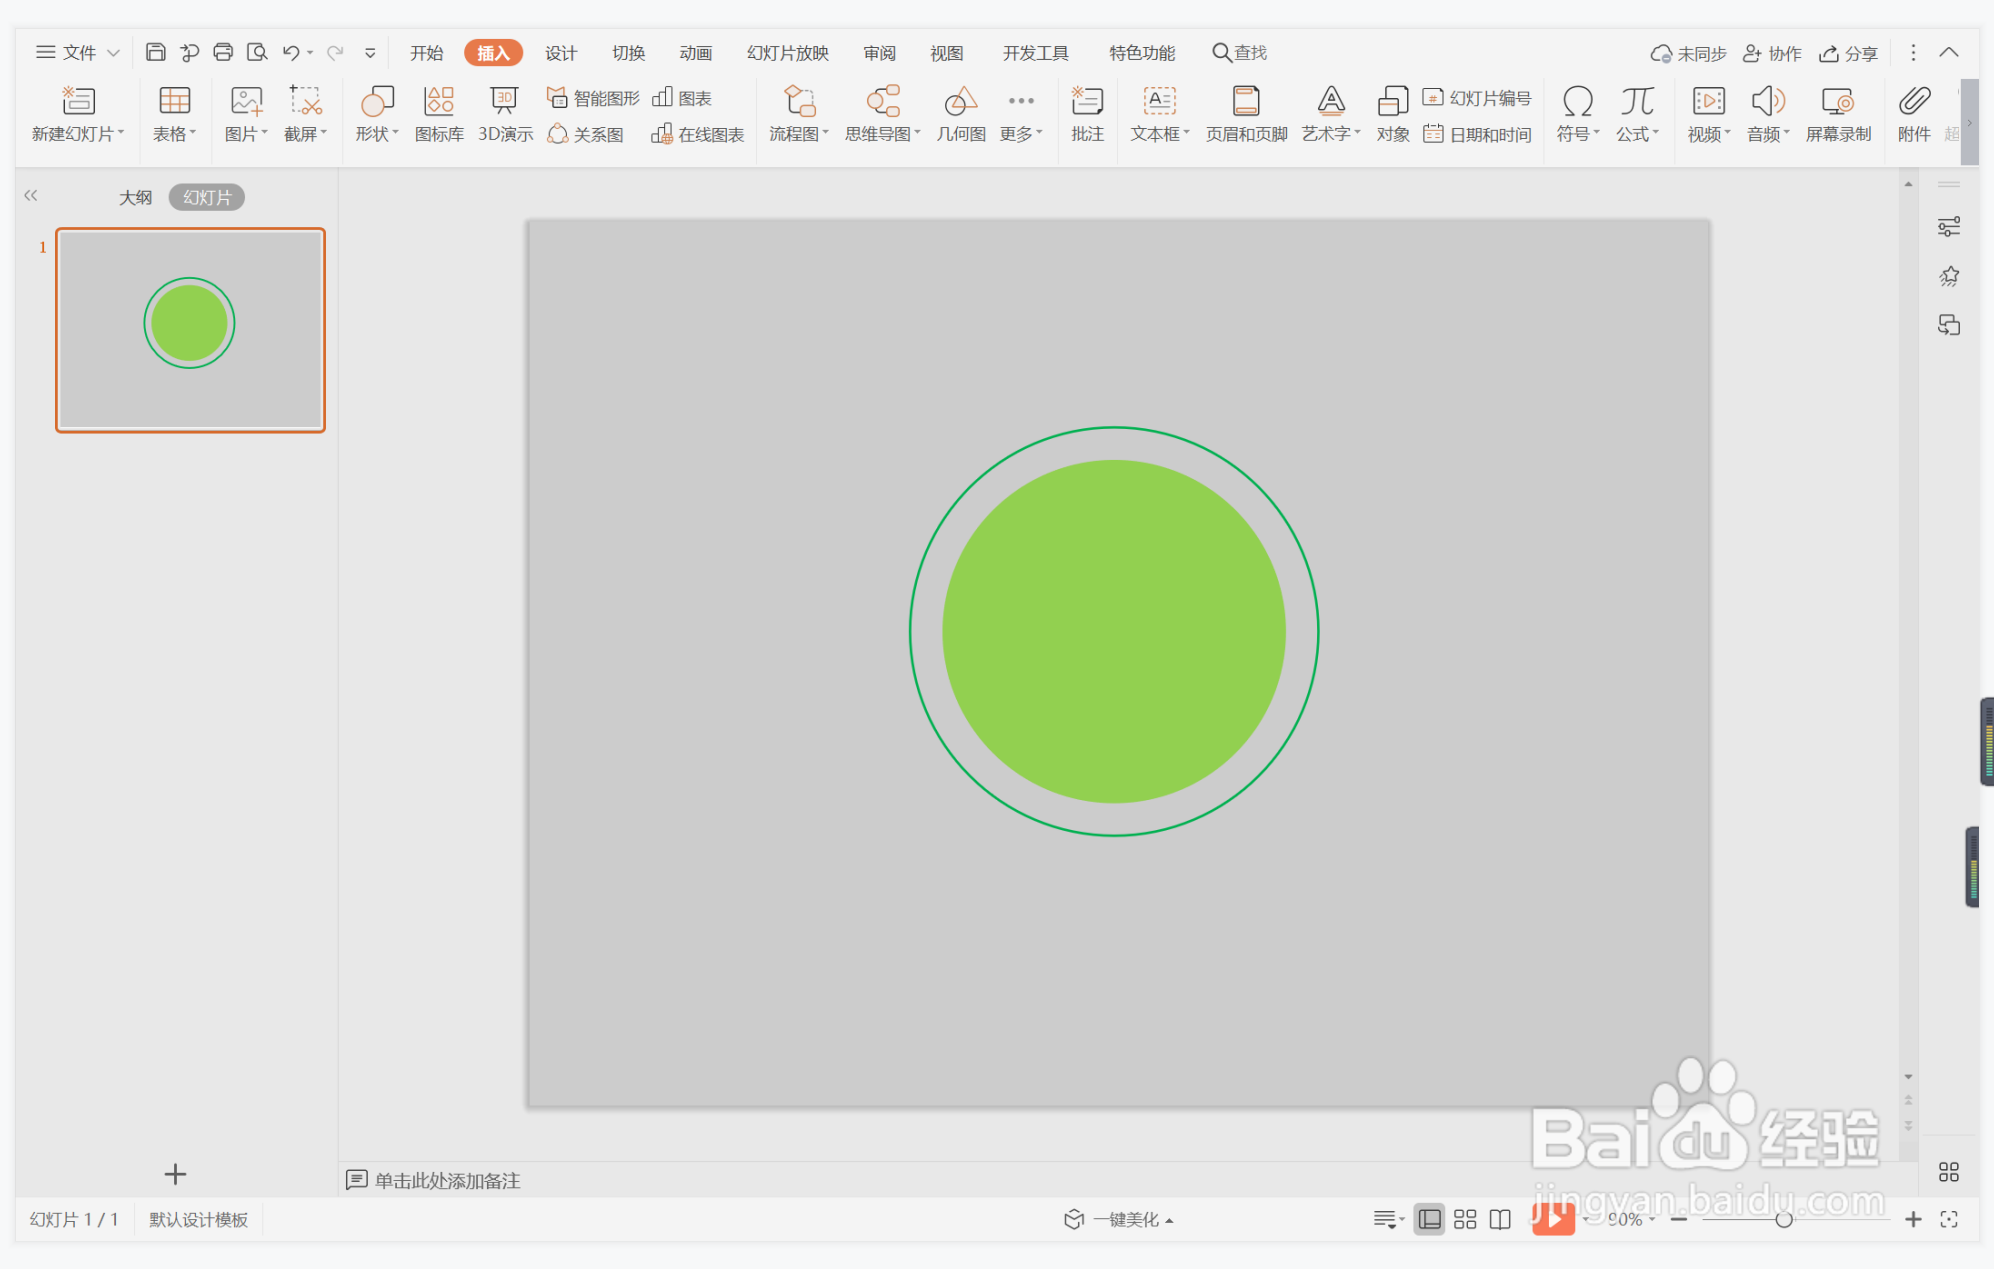Switch to the 设计 ribbon tab

tap(561, 53)
